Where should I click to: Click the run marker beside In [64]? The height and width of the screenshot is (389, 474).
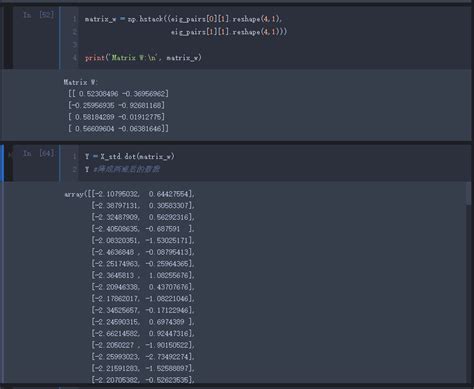(x=9, y=154)
